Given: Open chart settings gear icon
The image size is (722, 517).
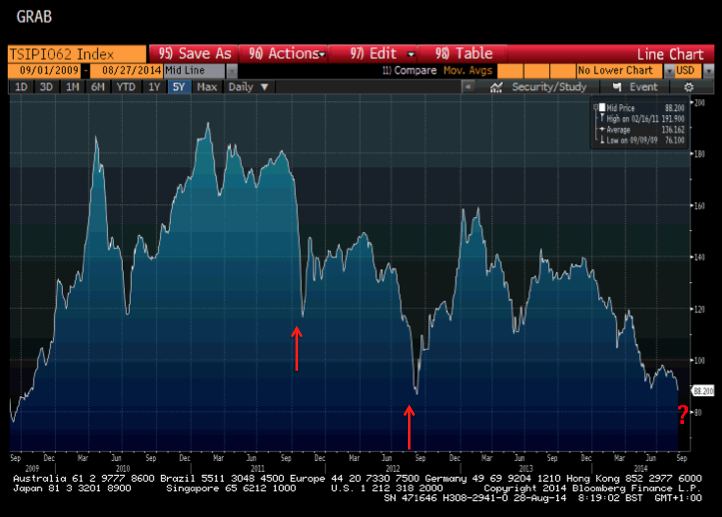Looking at the screenshot, I should [x=689, y=87].
